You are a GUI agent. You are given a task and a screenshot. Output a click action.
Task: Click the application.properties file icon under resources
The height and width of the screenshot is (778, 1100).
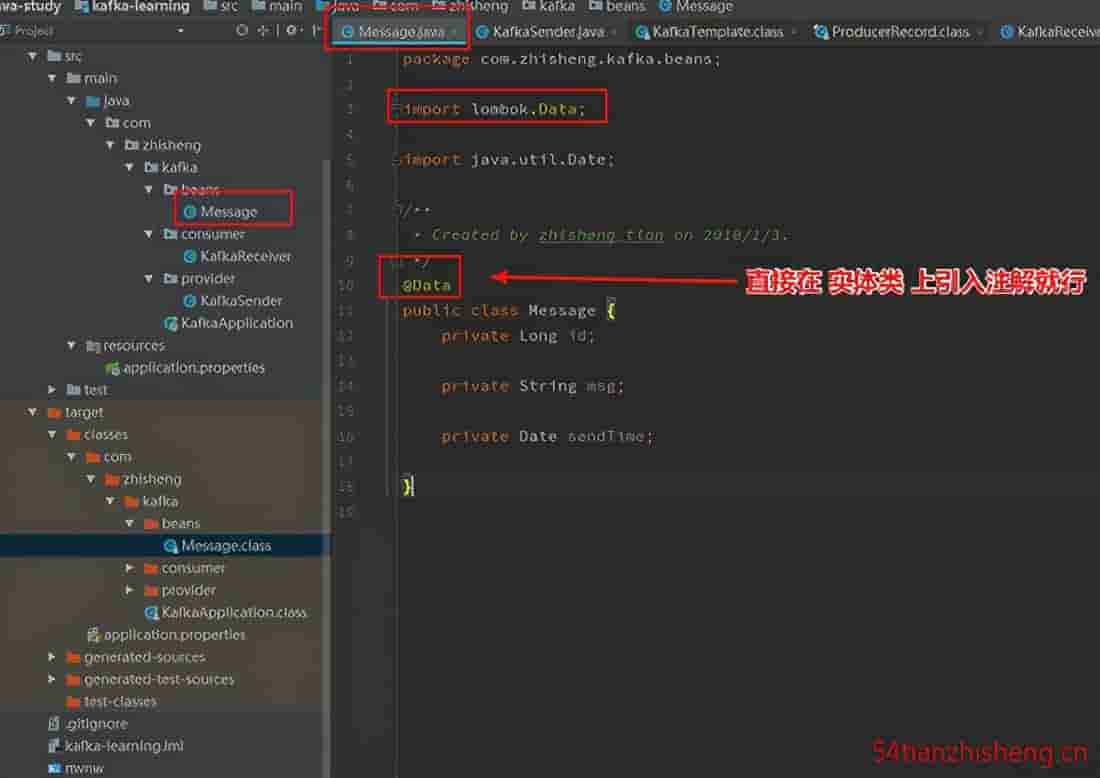(x=113, y=368)
